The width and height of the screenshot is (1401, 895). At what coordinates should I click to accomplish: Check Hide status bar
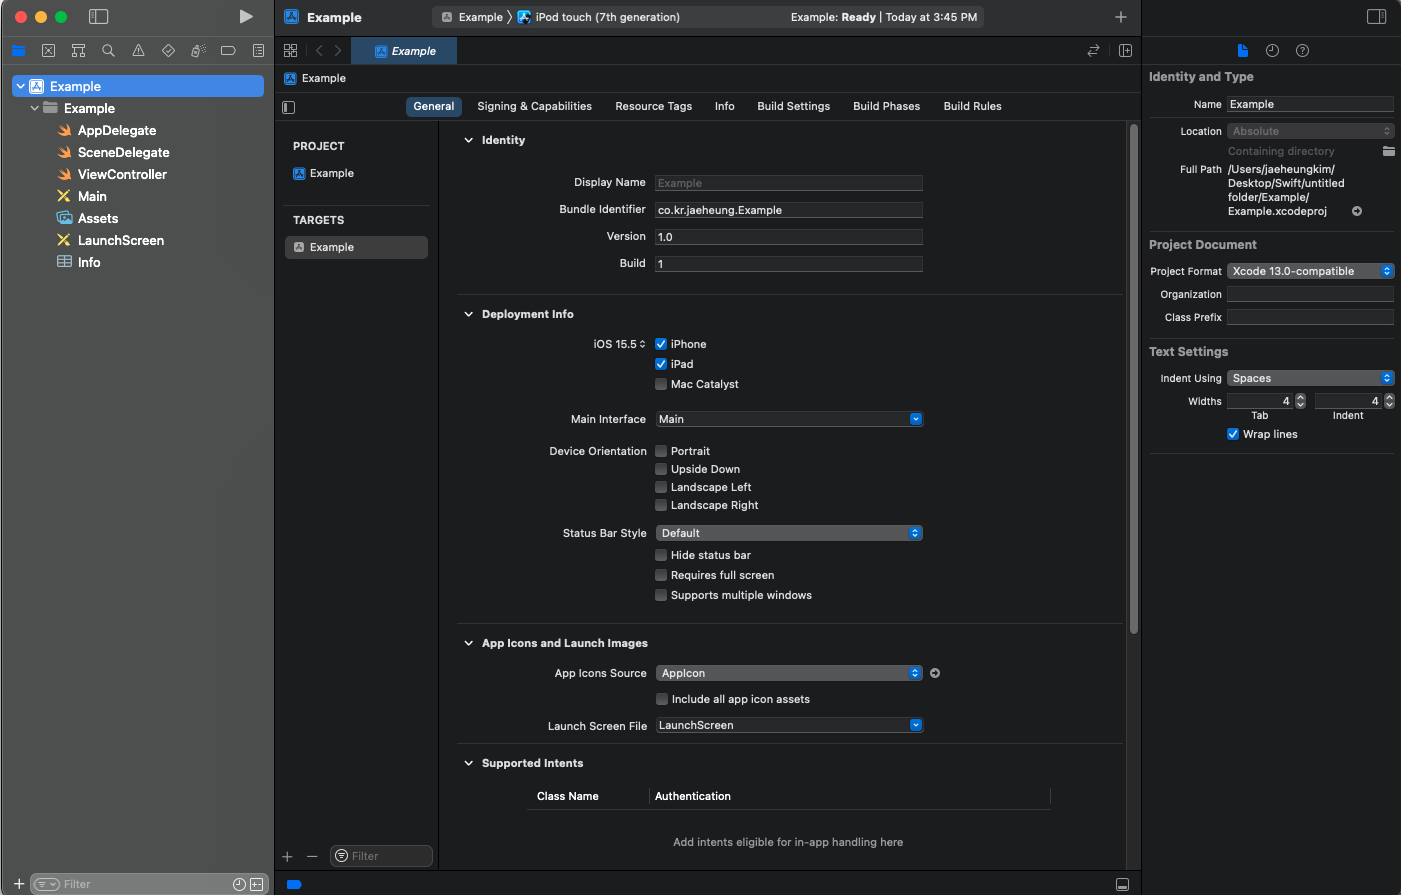point(661,555)
